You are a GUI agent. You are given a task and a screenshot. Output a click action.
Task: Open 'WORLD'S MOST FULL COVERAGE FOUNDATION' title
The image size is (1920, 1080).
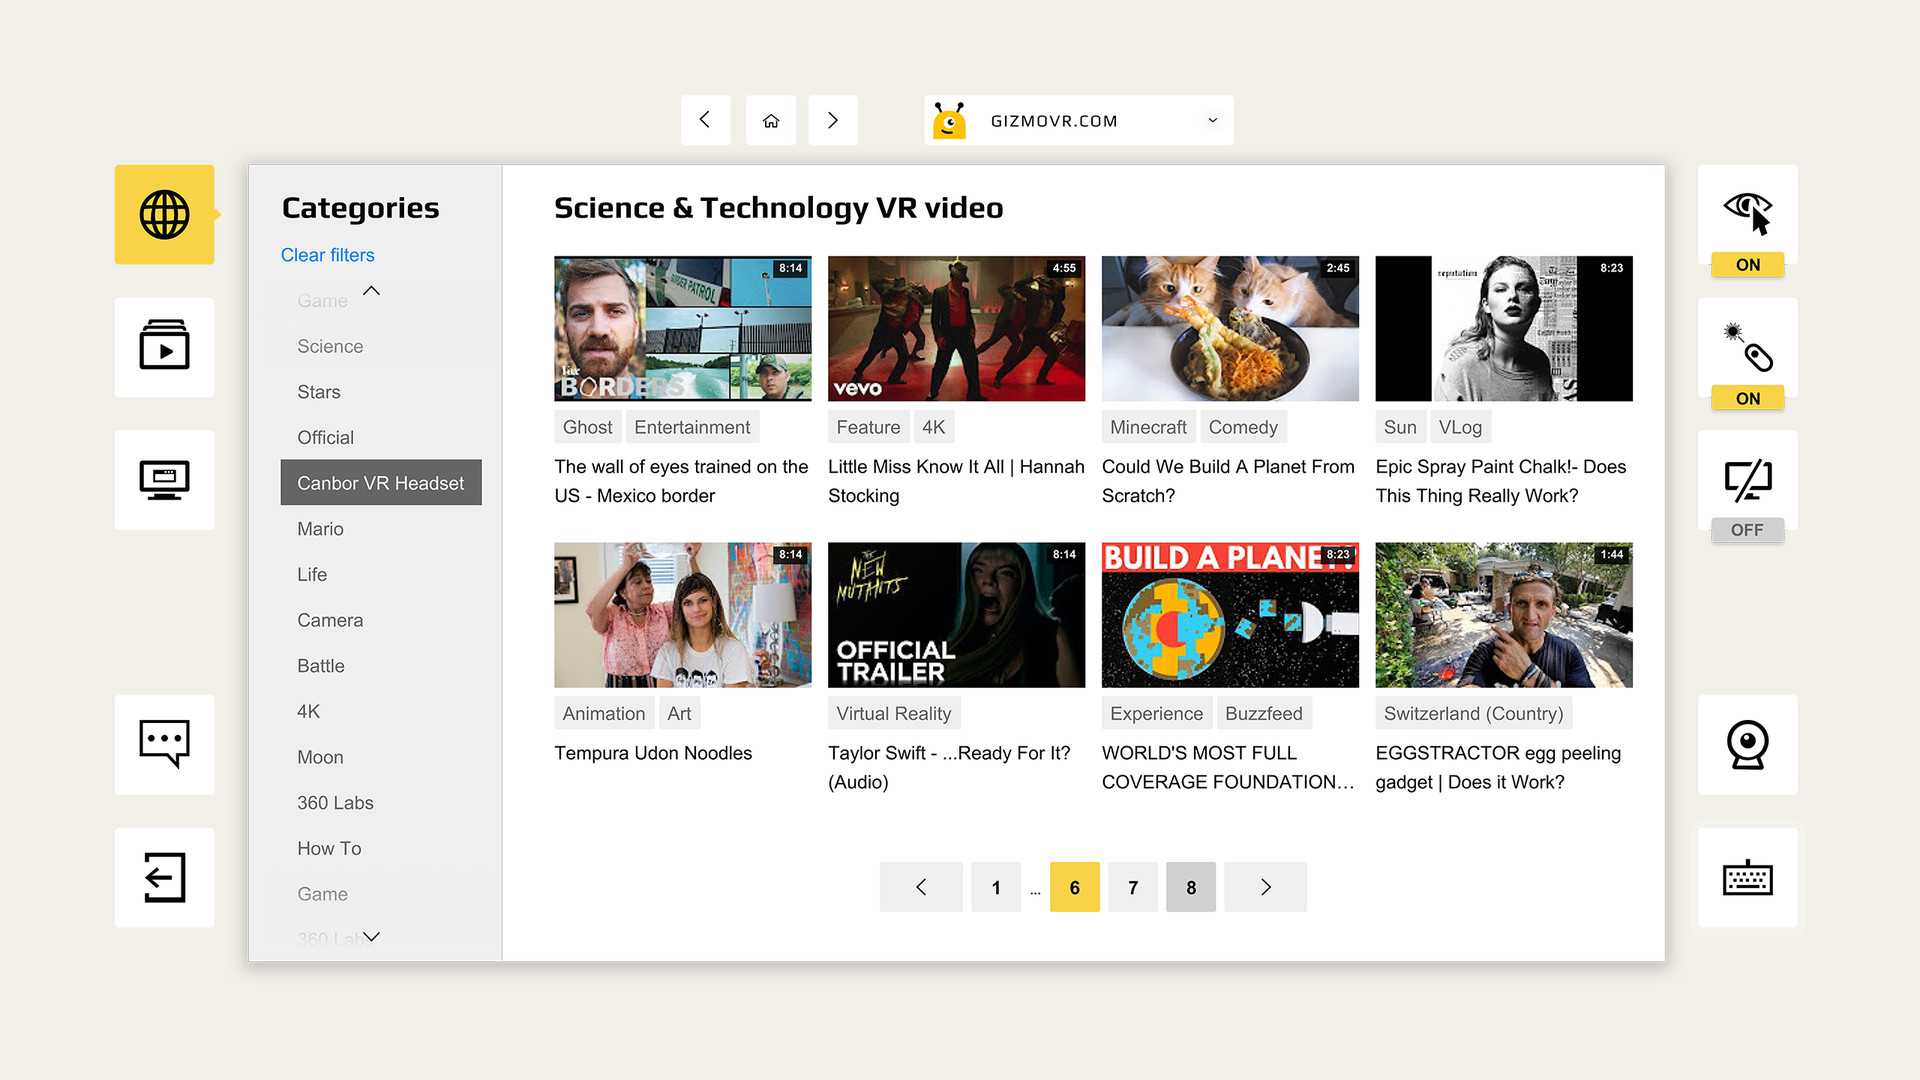tap(1228, 767)
